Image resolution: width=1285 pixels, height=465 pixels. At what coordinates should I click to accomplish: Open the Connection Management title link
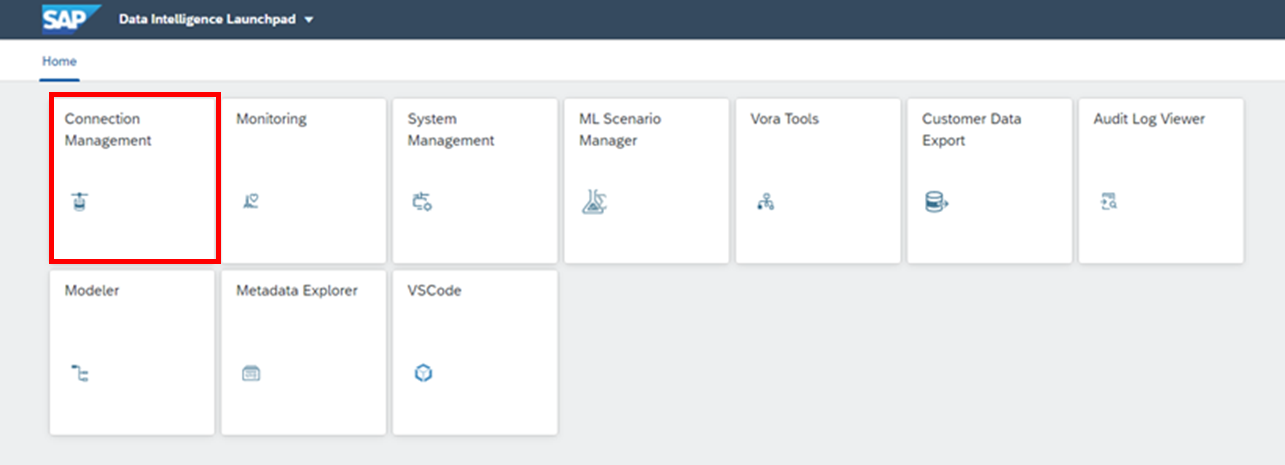coord(108,130)
